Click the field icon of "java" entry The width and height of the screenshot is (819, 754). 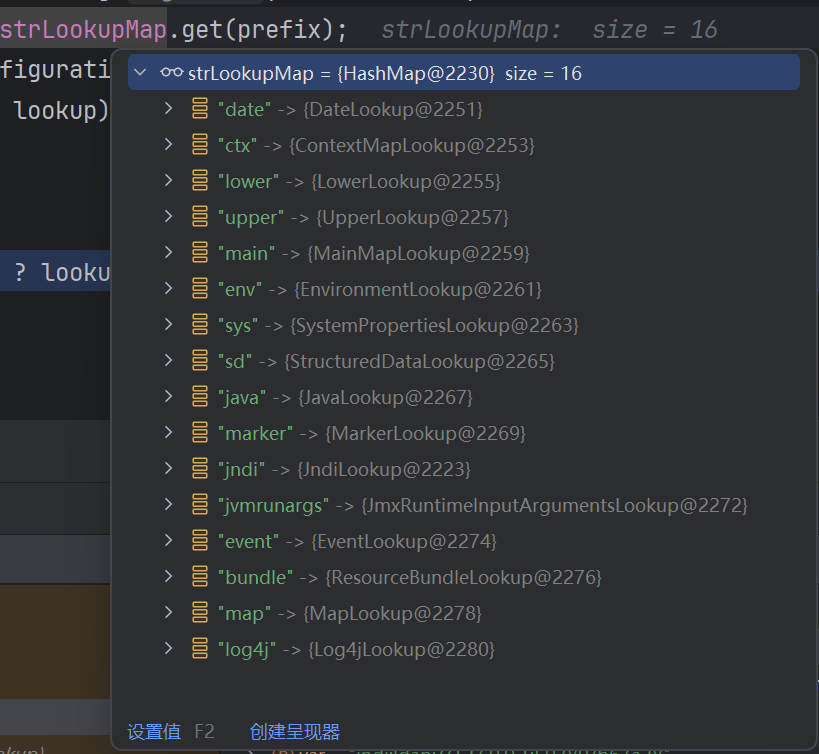tap(200, 397)
